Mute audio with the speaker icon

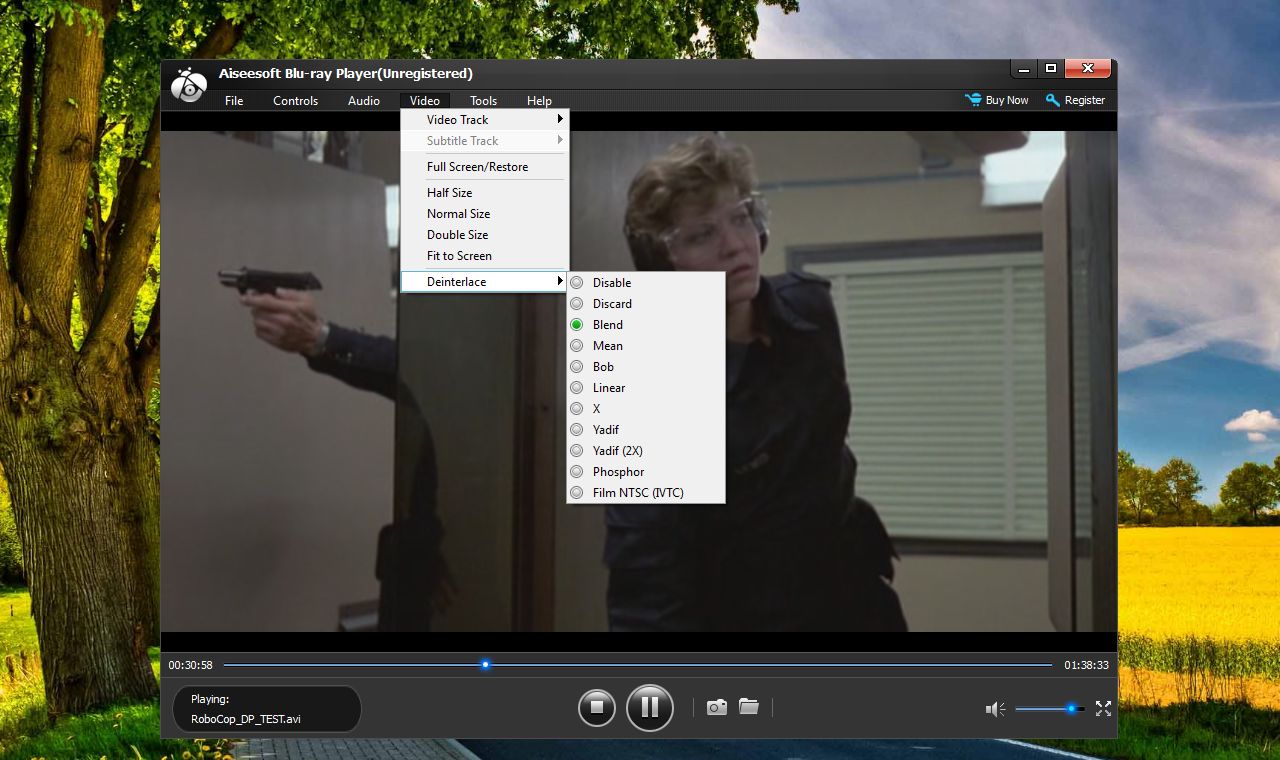995,709
